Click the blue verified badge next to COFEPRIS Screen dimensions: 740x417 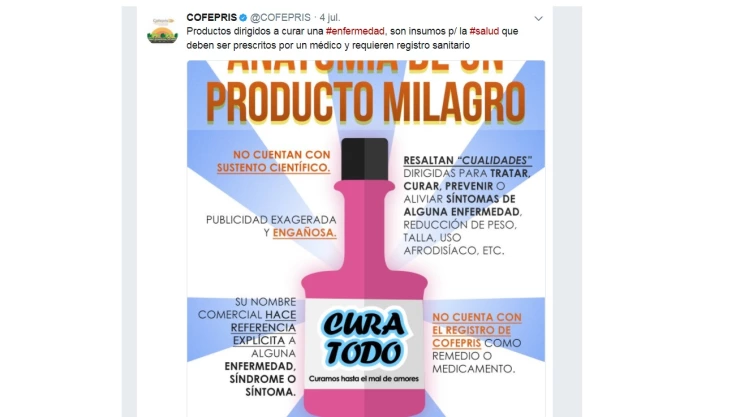[x=243, y=17]
